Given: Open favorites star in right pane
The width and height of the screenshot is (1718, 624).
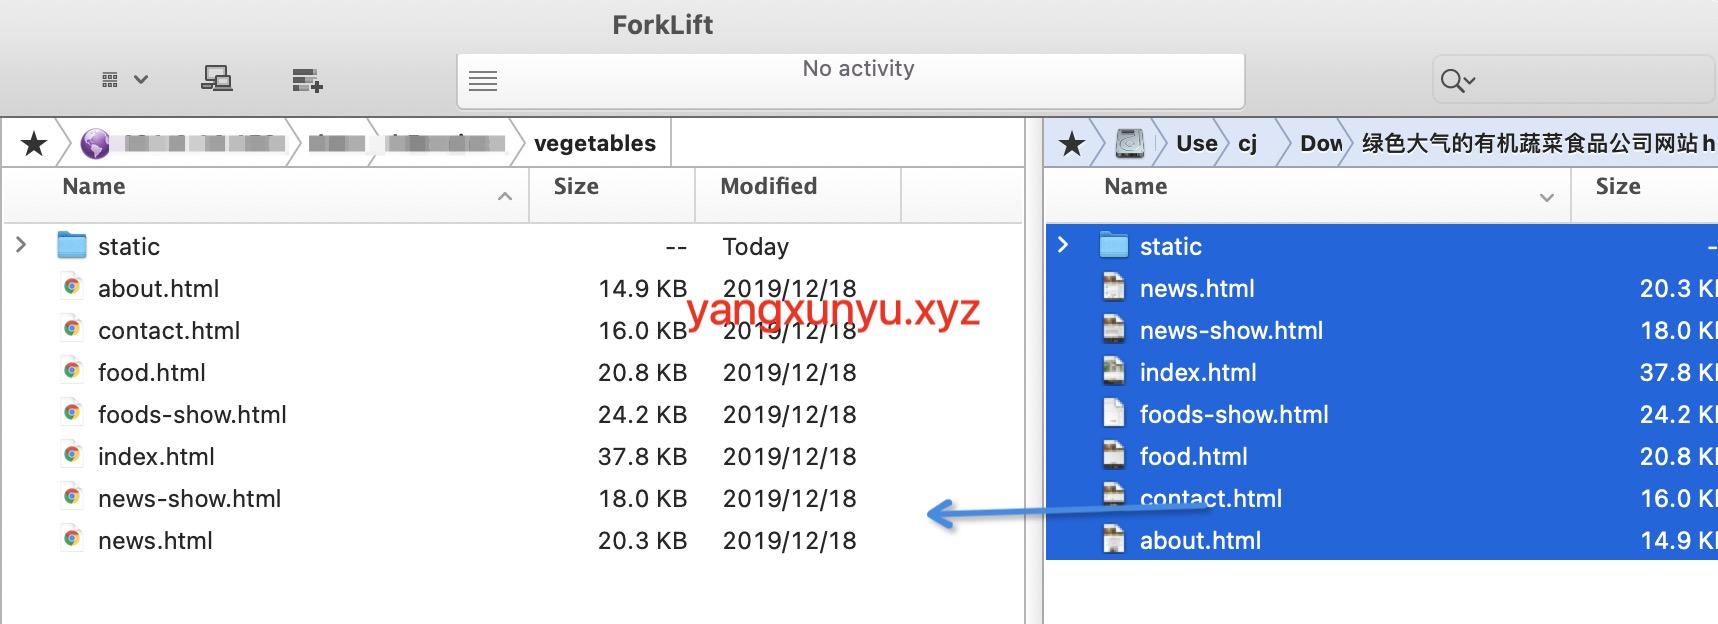Looking at the screenshot, I should [1072, 144].
